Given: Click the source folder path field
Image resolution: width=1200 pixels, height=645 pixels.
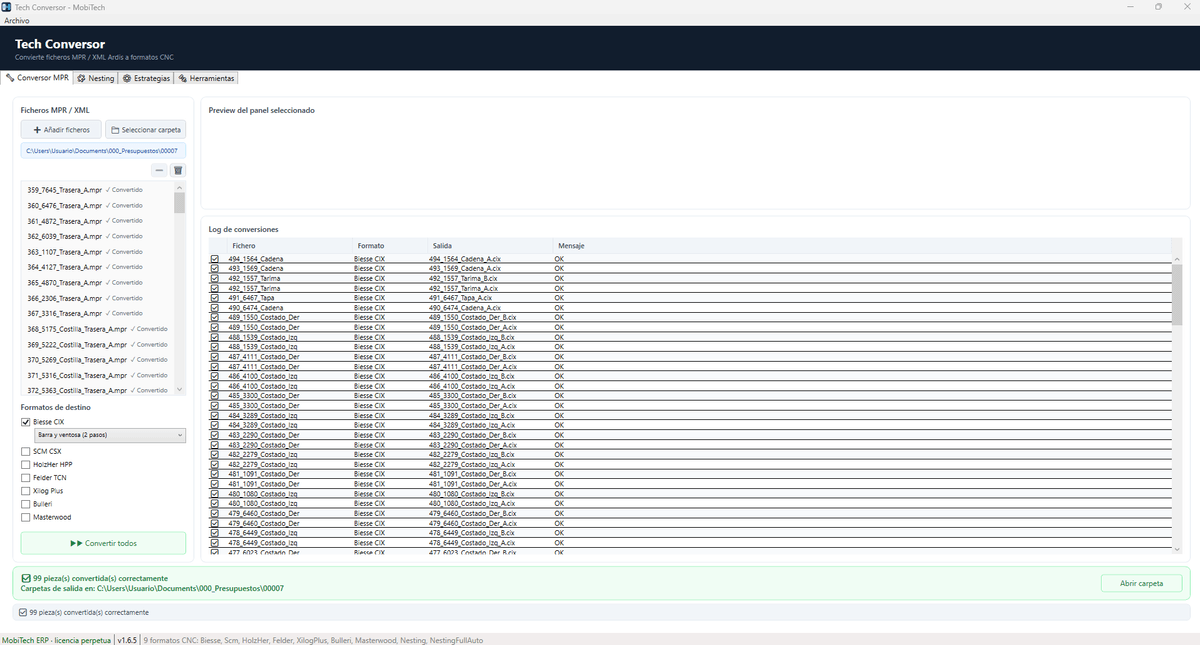Looking at the screenshot, I should click(103, 151).
